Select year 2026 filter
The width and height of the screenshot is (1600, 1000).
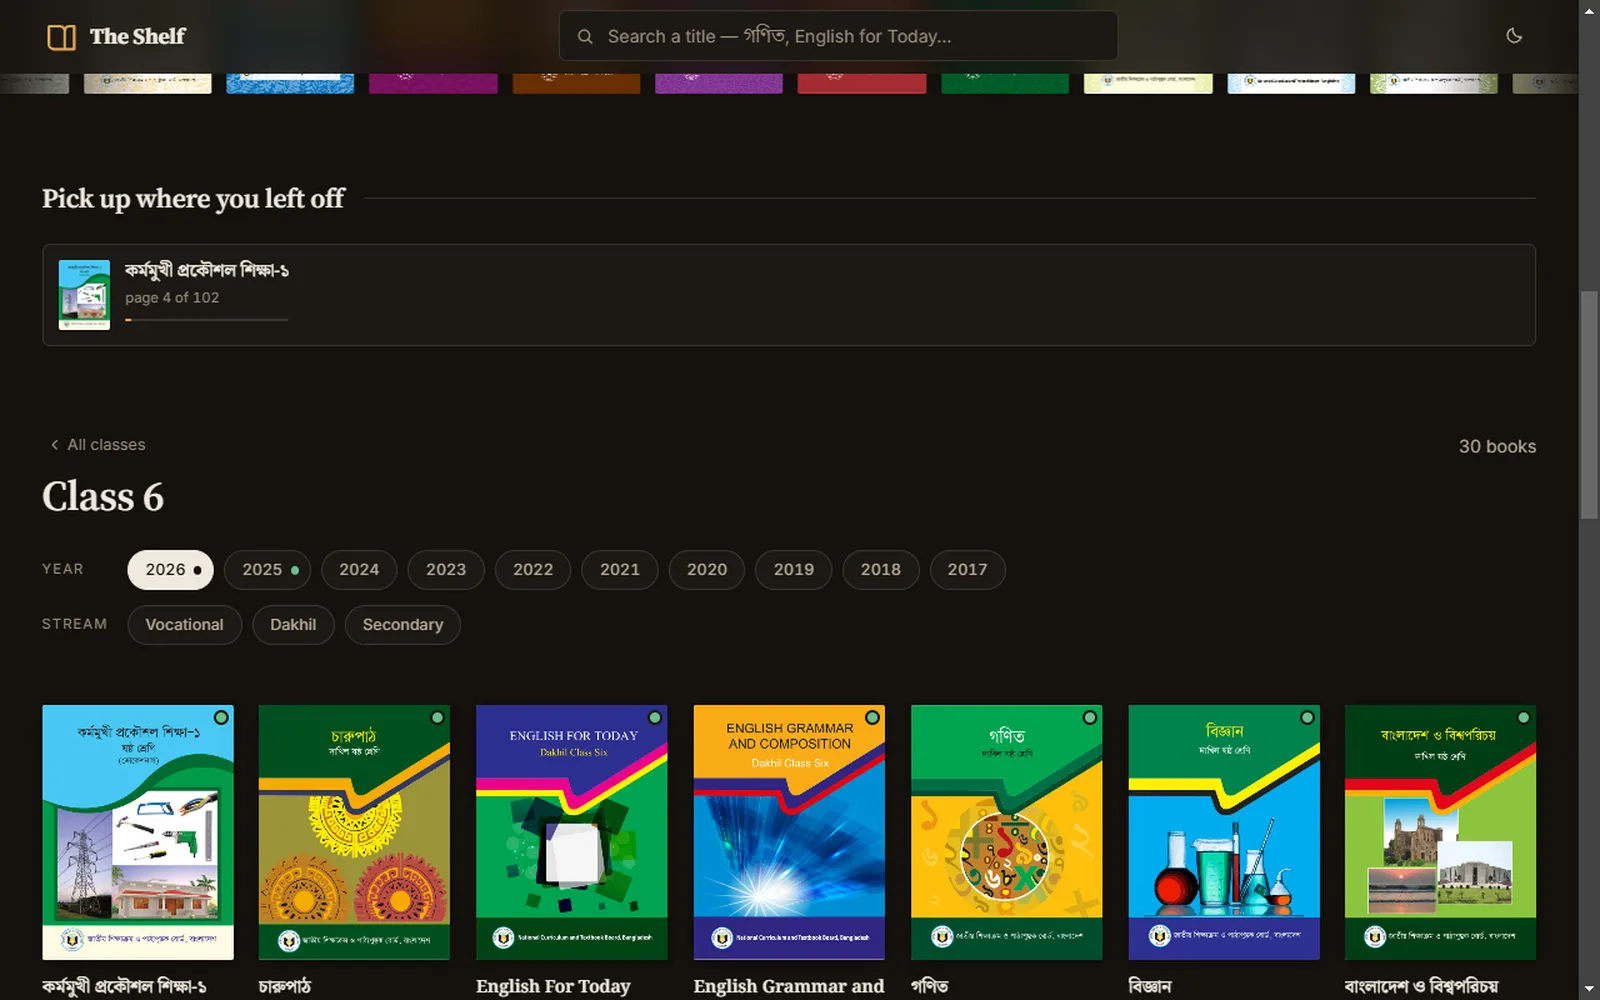(170, 570)
